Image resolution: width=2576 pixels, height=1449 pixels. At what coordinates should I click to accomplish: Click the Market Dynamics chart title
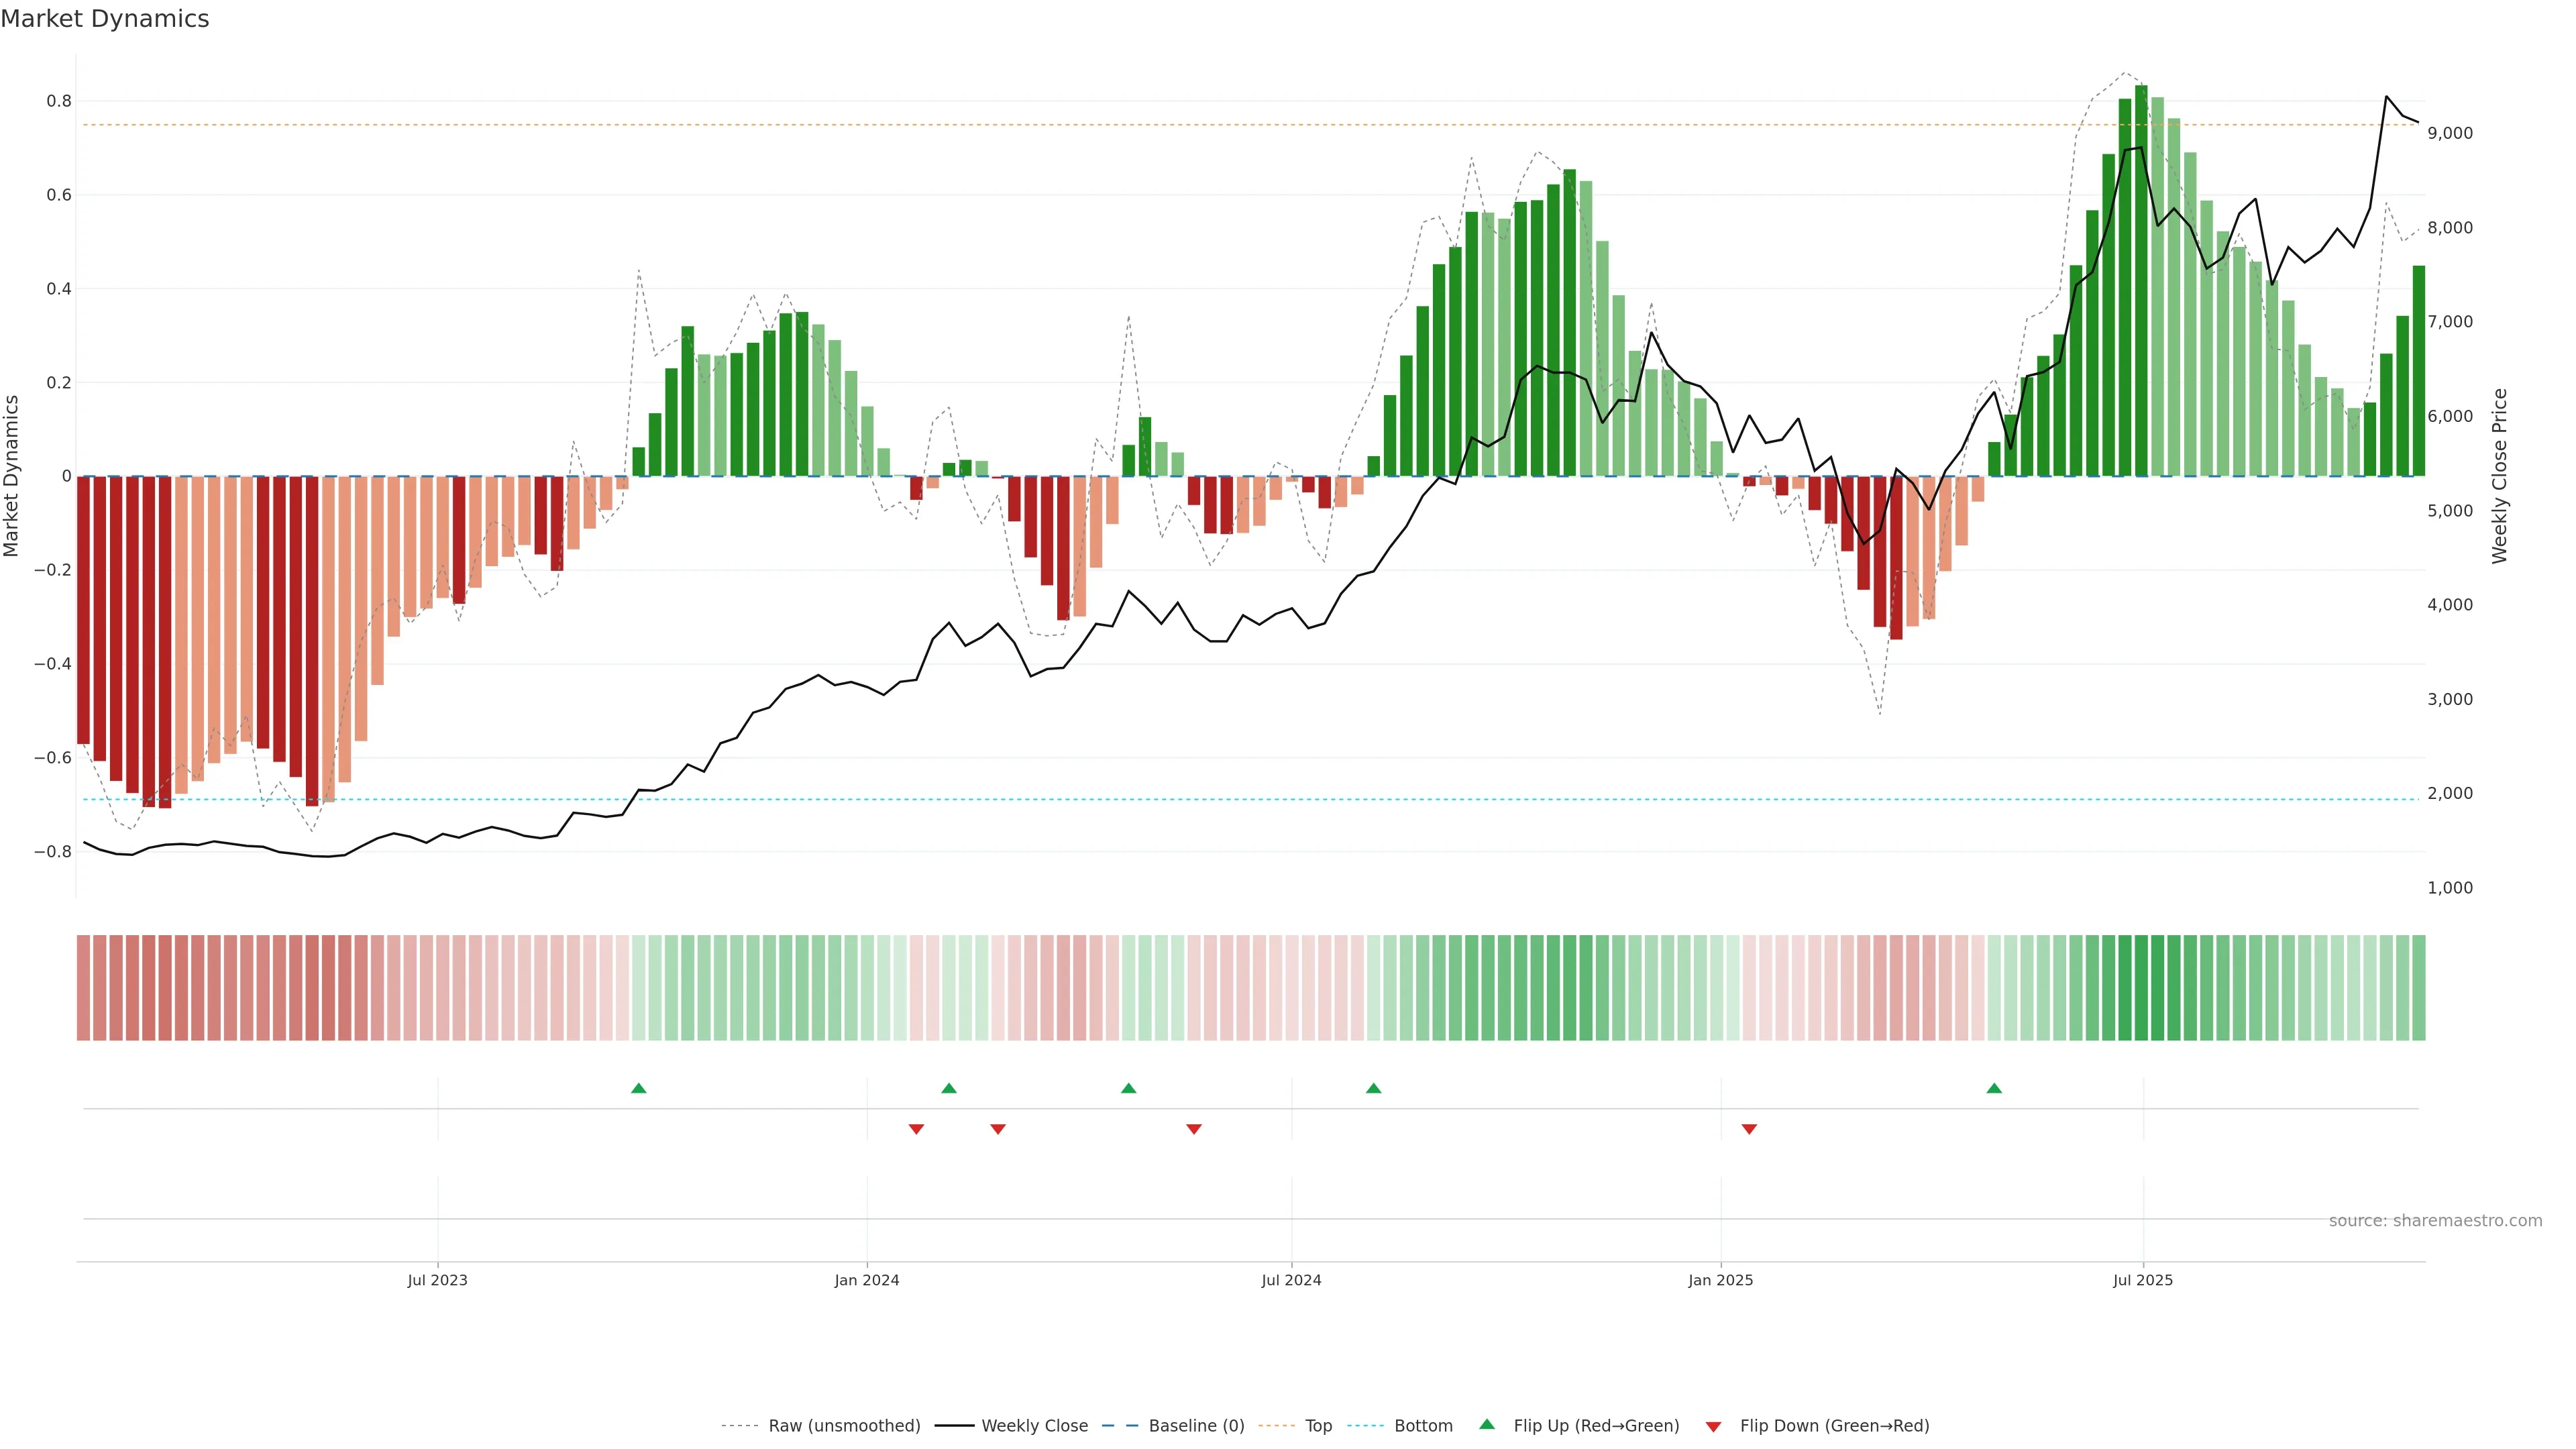[105, 19]
